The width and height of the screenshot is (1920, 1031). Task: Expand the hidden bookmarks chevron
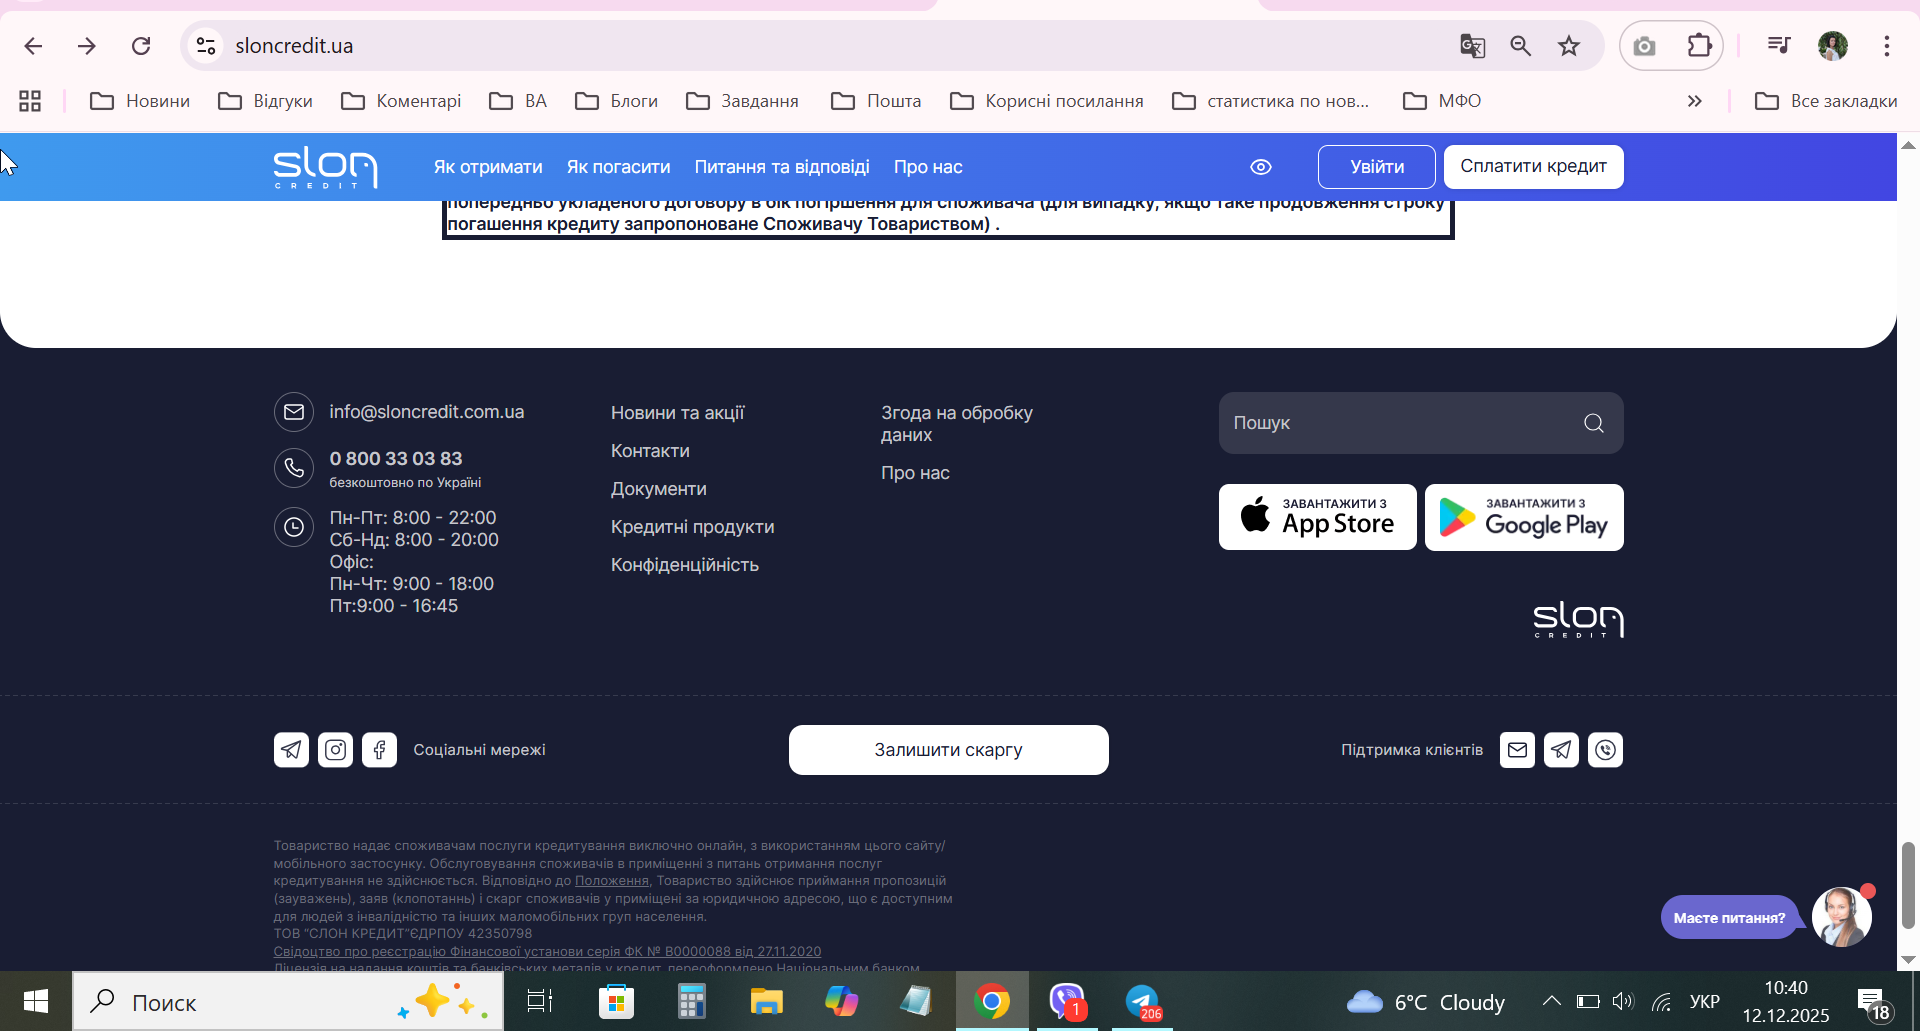coord(1695,101)
